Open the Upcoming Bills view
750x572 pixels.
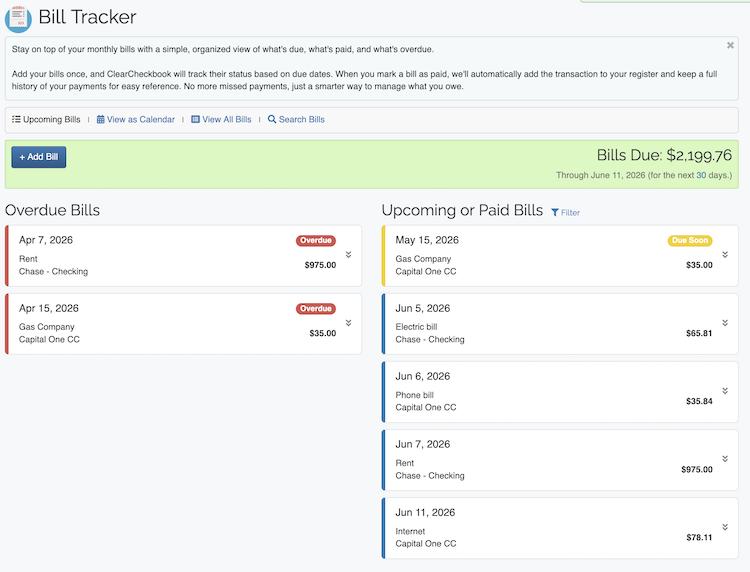coord(46,120)
